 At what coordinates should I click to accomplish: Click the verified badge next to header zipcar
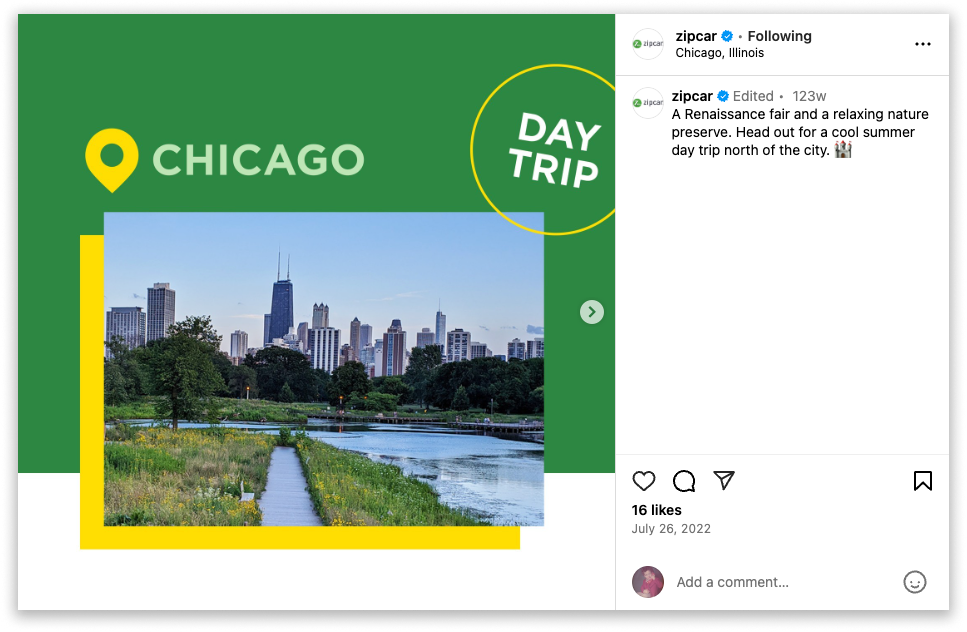727,36
